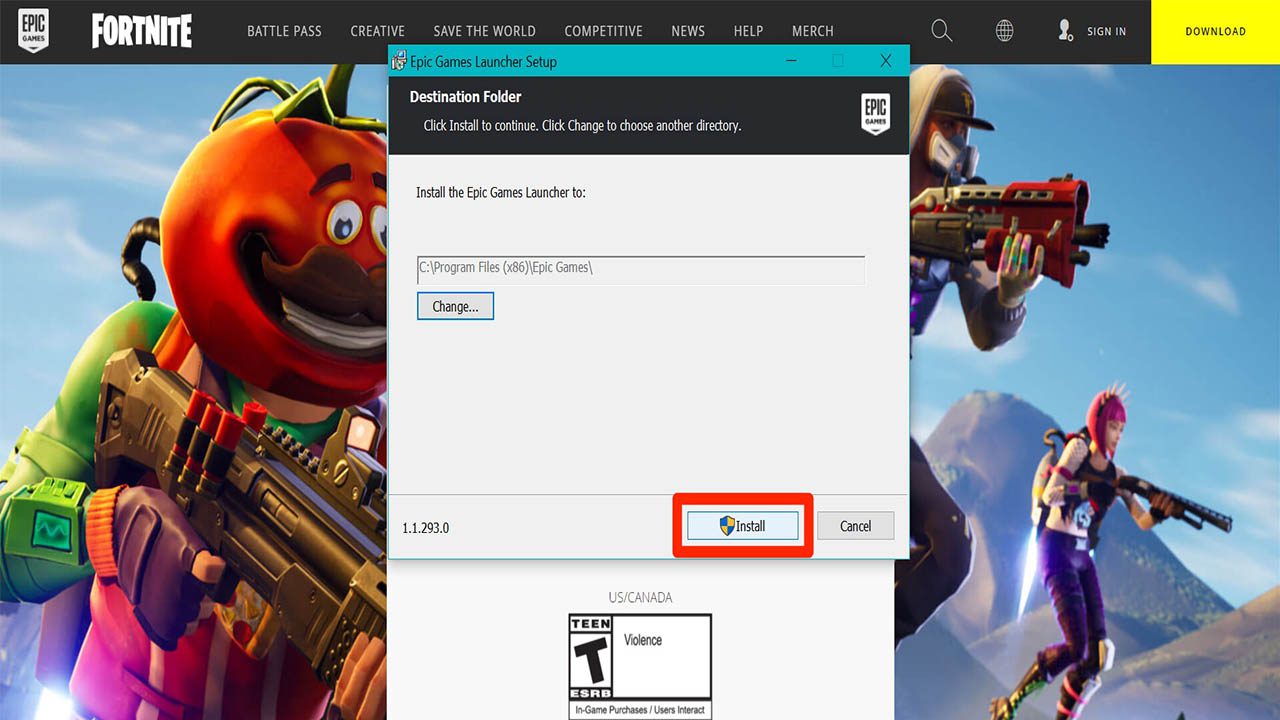The image size is (1280, 720).
Task: Open the Competitive section
Action: (x=603, y=31)
